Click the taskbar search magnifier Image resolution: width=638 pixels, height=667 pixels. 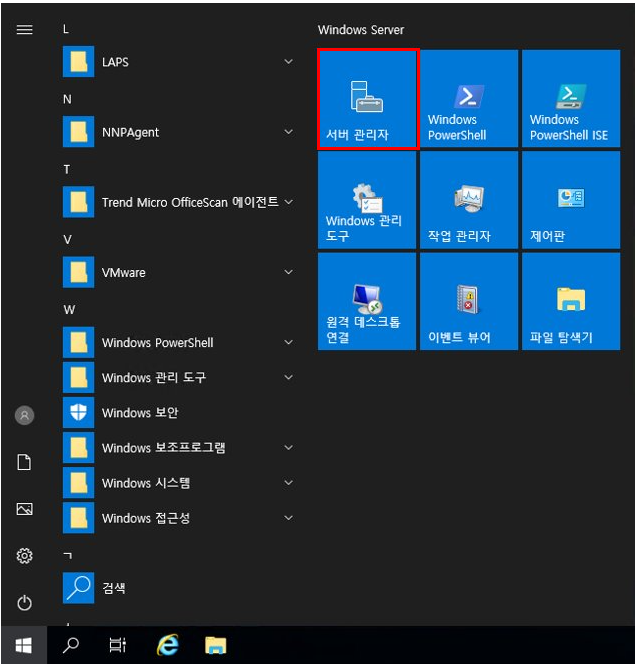(71, 646)
